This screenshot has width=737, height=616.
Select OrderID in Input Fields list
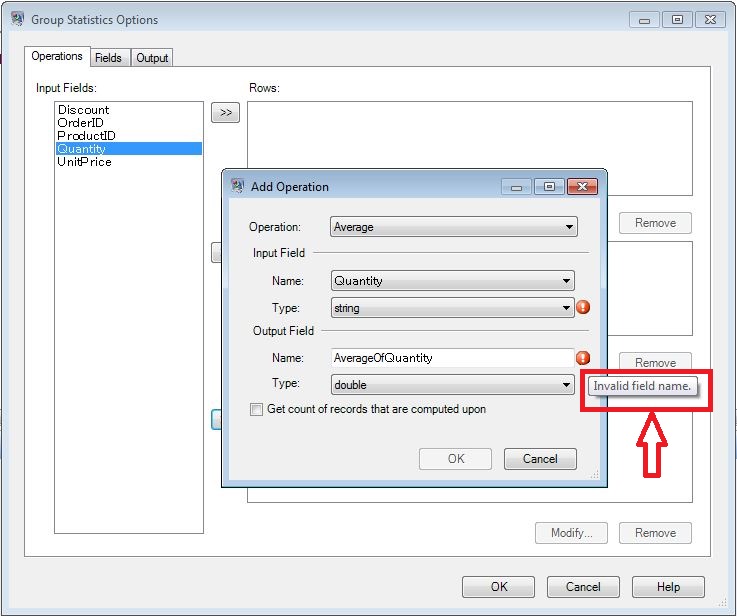tap(129, 123)
